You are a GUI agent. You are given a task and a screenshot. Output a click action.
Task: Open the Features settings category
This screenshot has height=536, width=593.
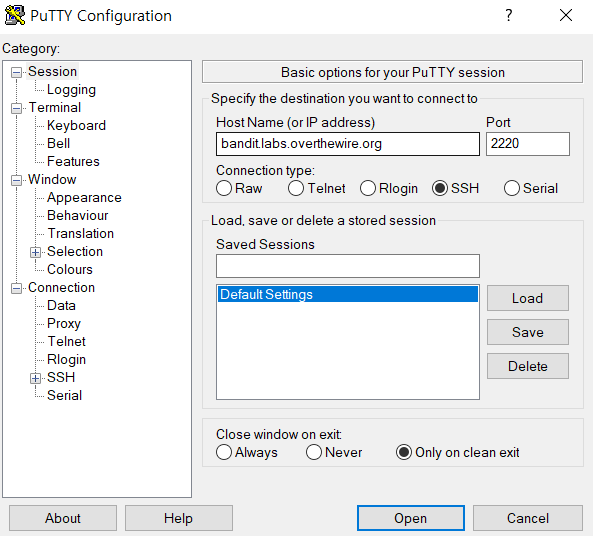[73, 162]
